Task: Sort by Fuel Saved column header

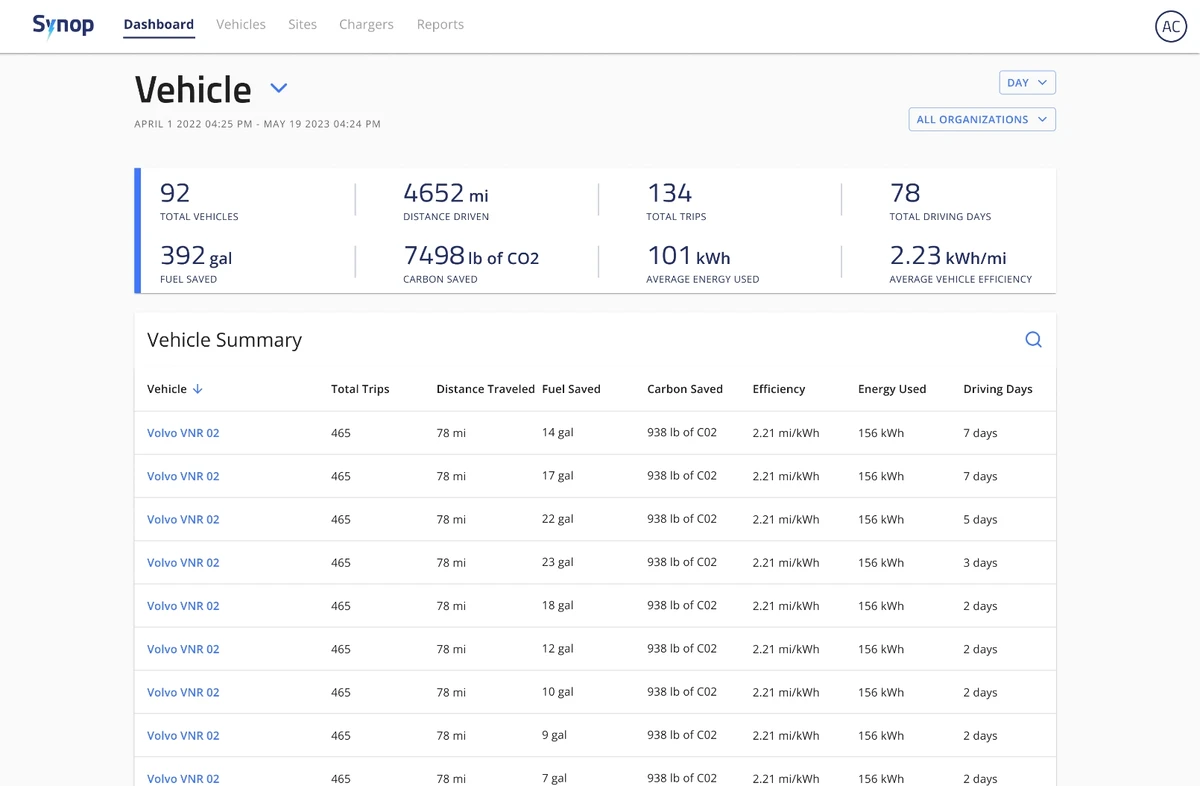Action: coord(571,389)
